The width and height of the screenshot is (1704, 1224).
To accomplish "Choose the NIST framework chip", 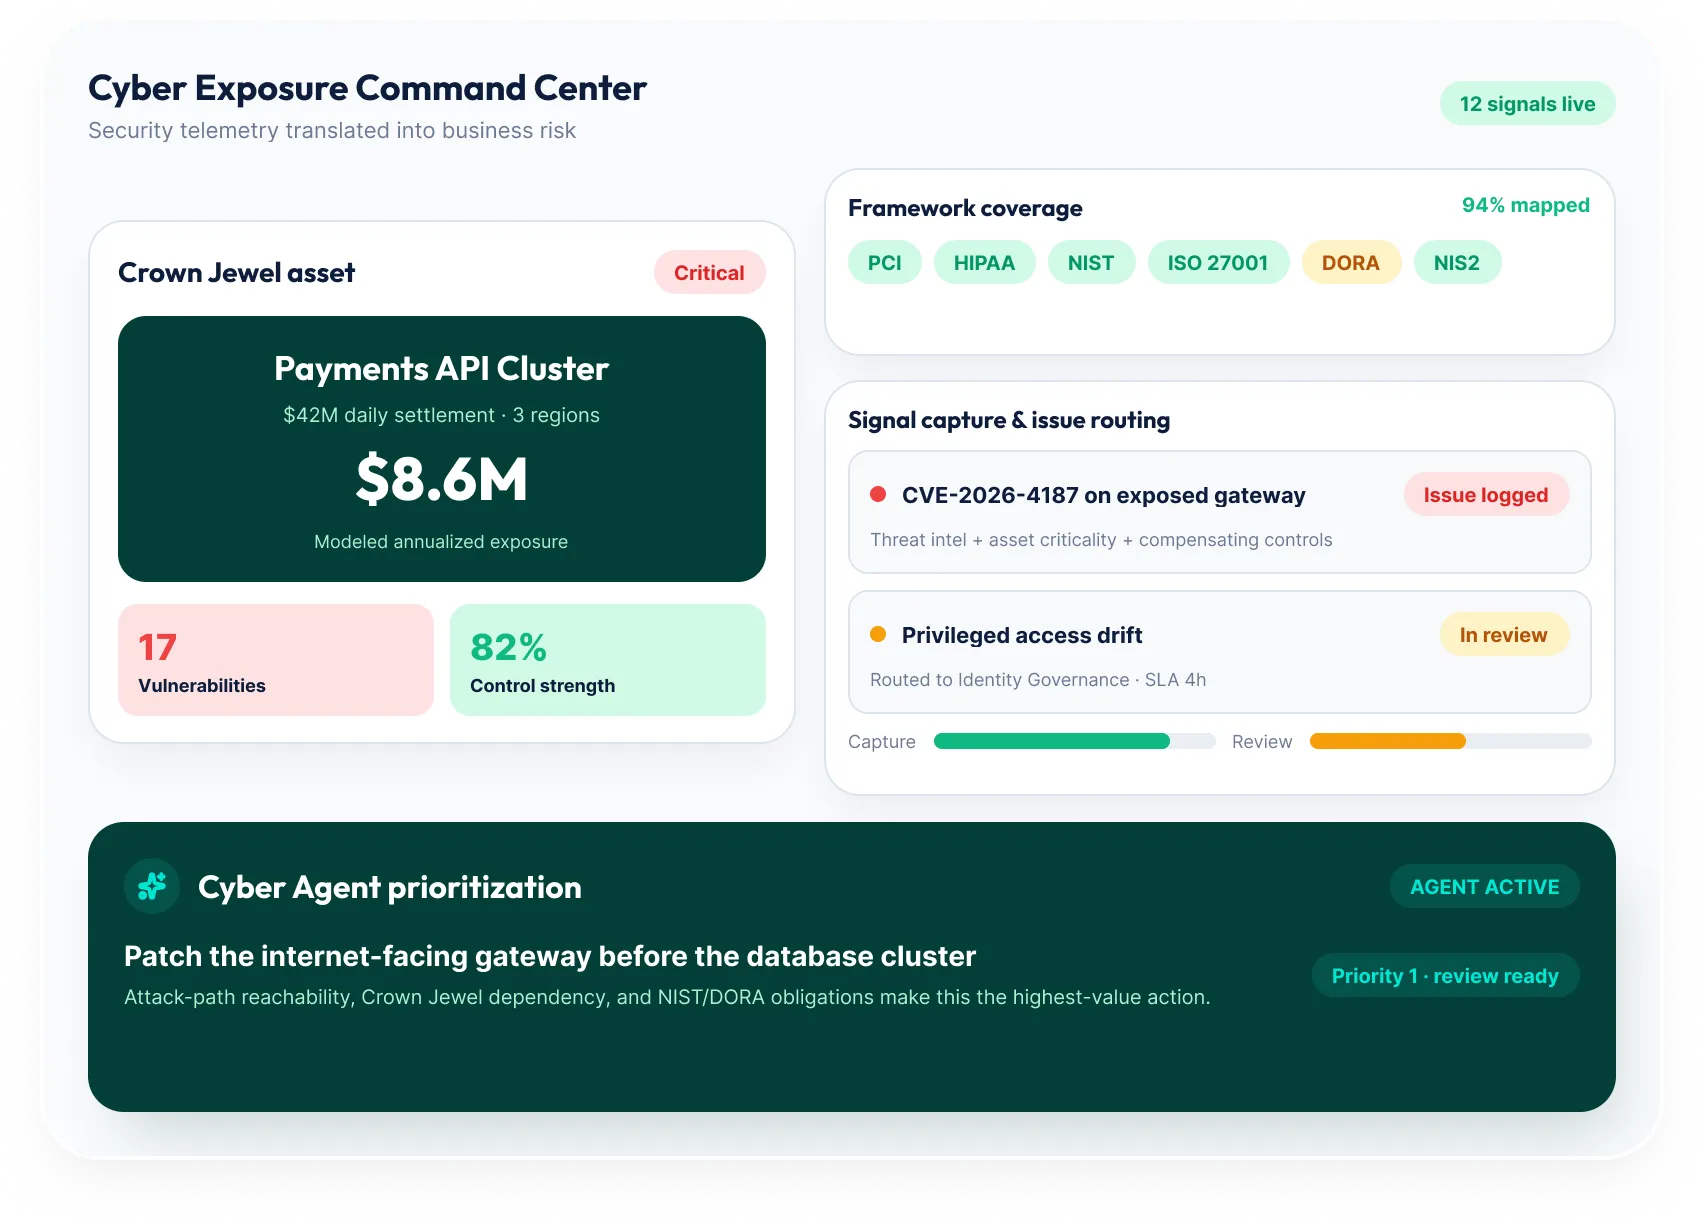I will point(1091,263).
